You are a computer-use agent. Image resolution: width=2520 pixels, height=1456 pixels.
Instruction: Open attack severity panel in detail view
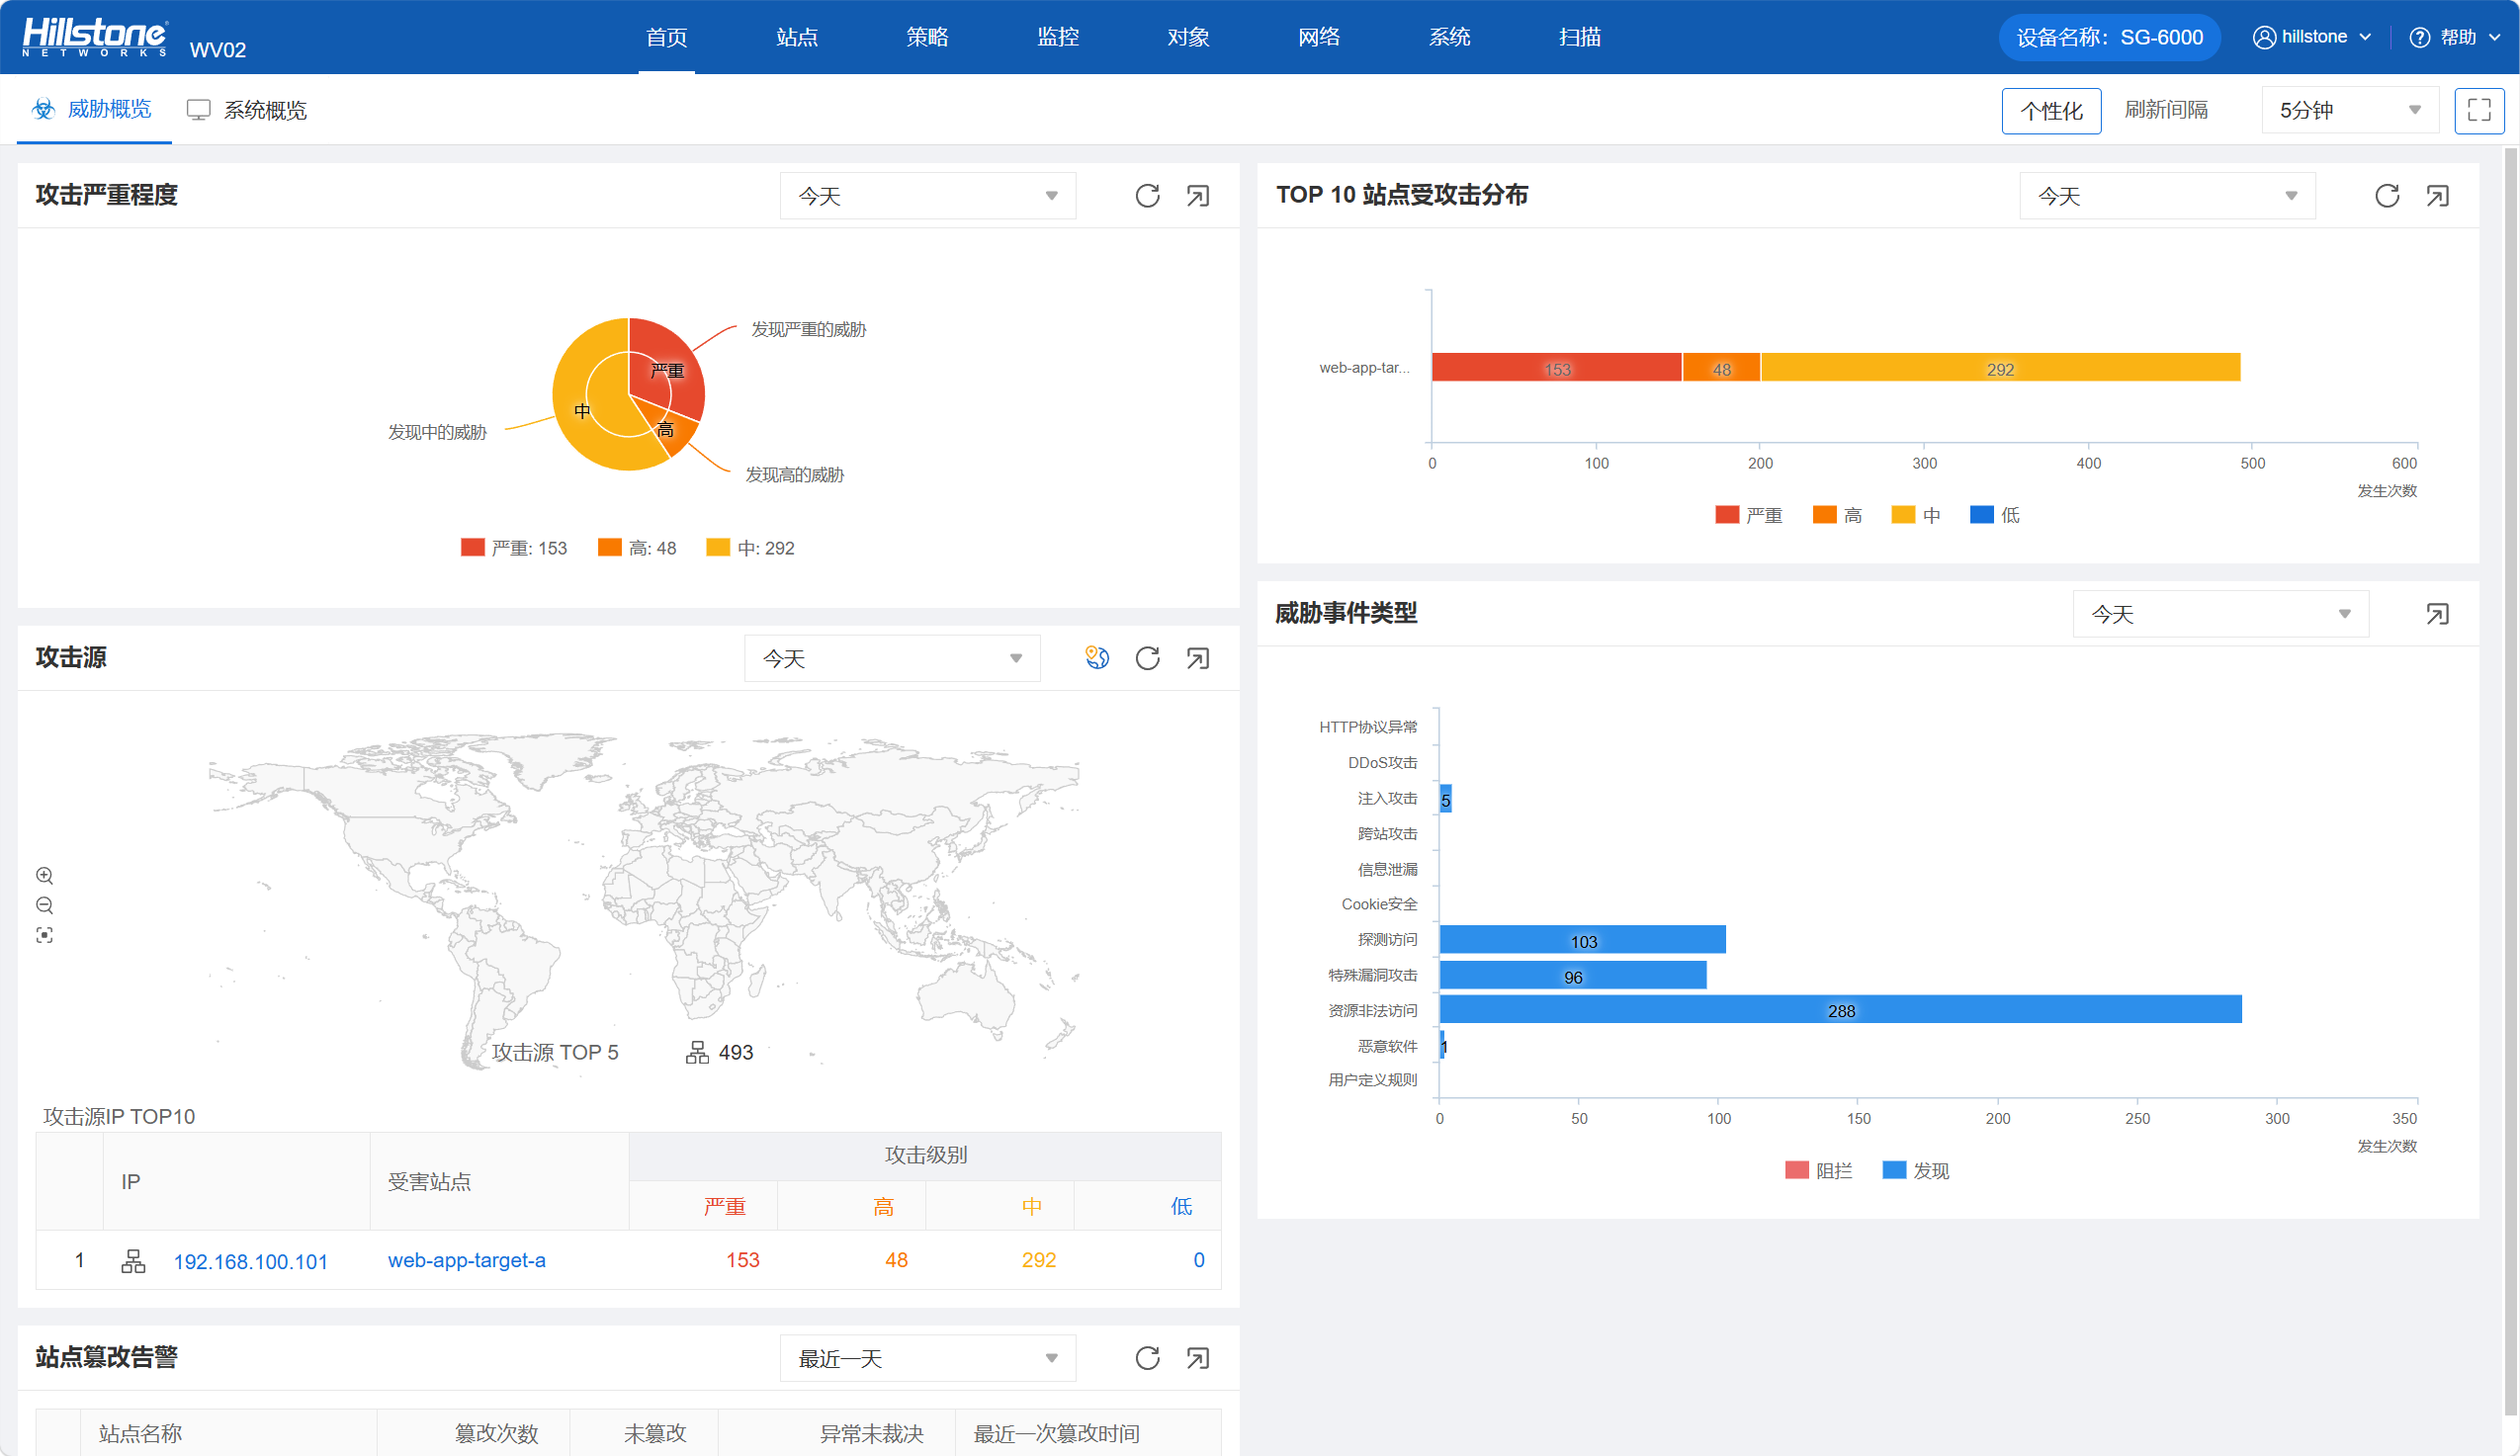coord(1197,196)
